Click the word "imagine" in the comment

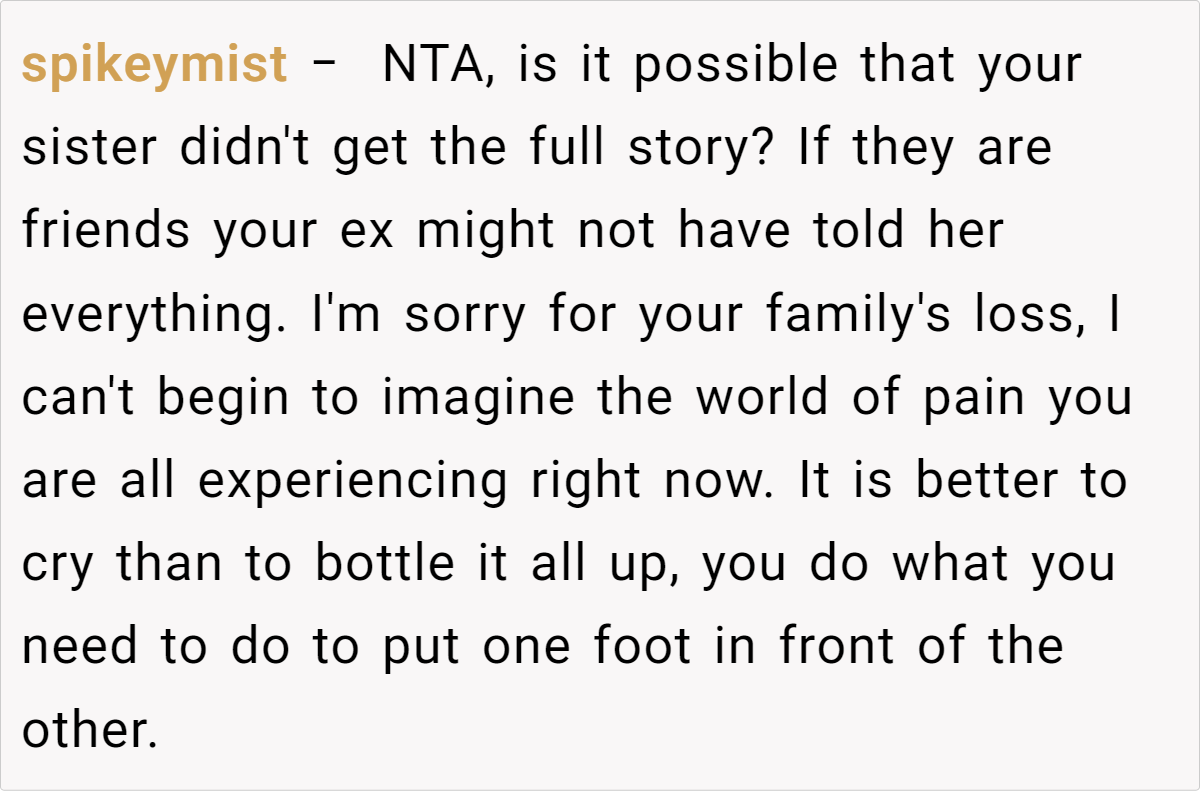(x=478, y=398)
